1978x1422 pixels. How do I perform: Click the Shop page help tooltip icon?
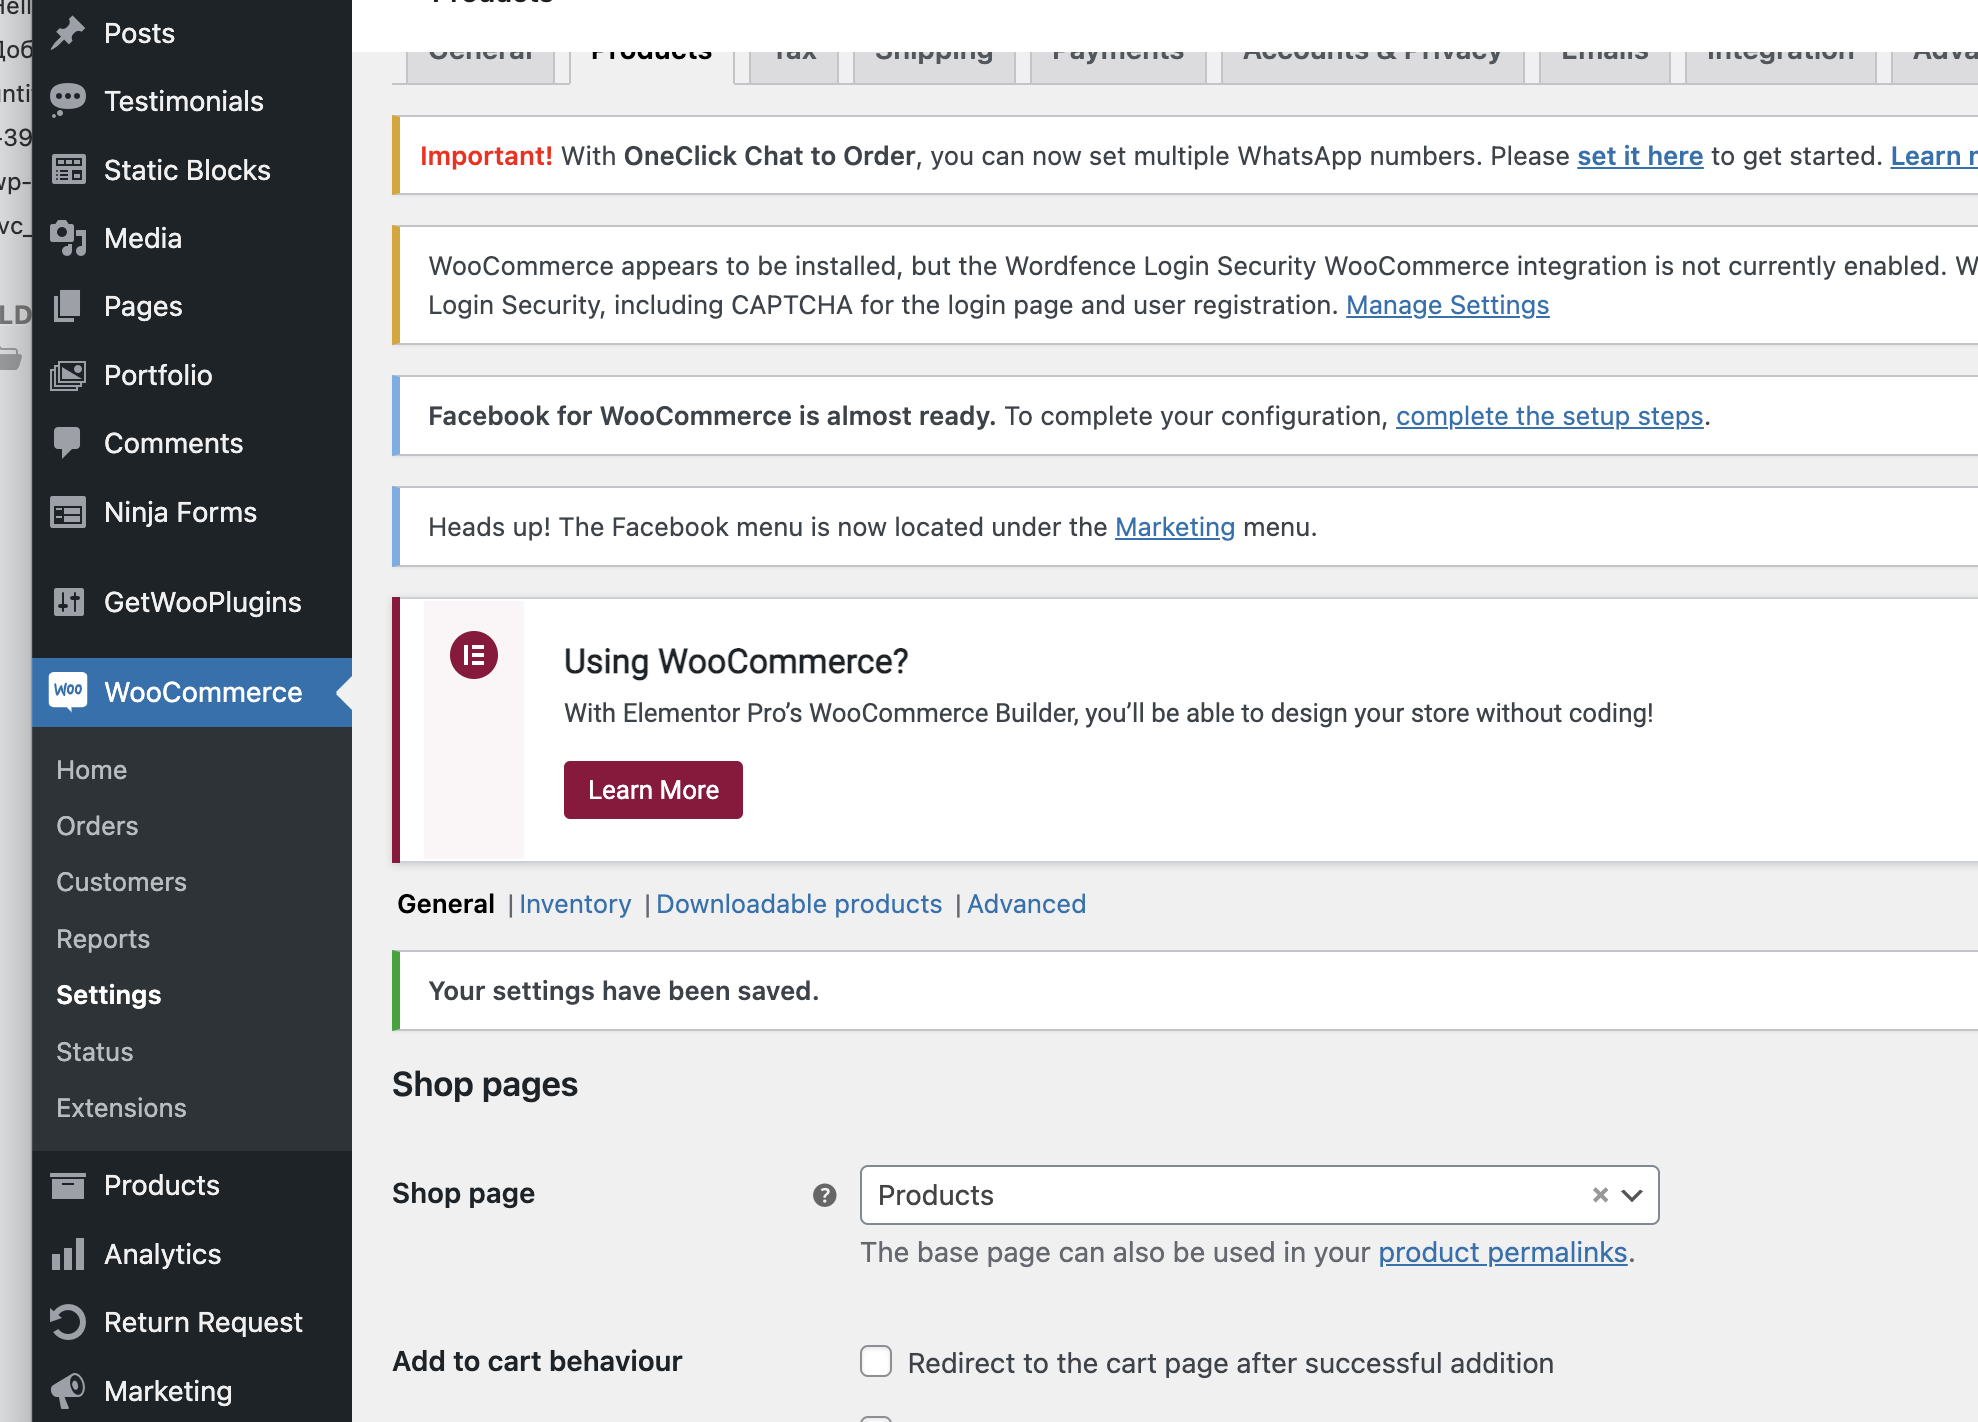coord(824,1195)
